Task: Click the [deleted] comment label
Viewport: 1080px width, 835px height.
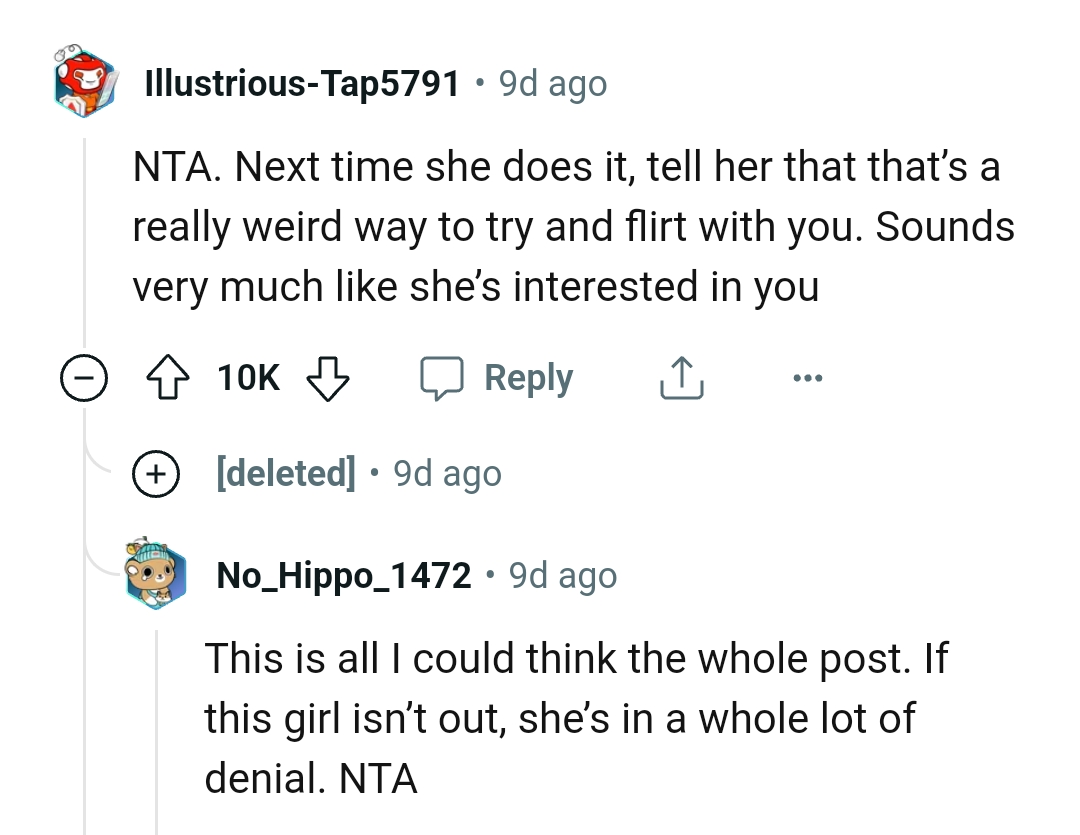Action: 287,473
